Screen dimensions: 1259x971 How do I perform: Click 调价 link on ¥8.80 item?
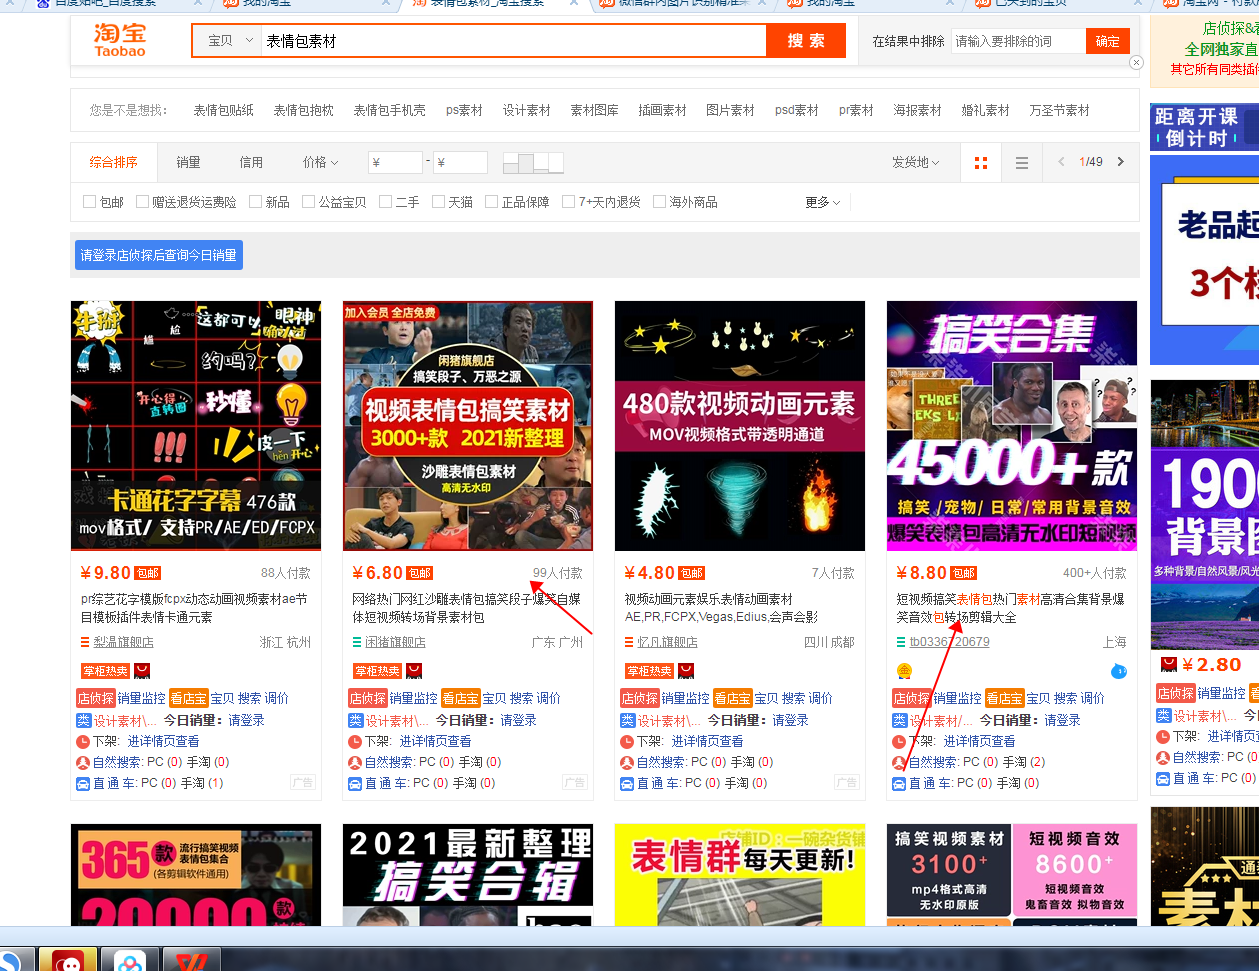click(1093, 698)
